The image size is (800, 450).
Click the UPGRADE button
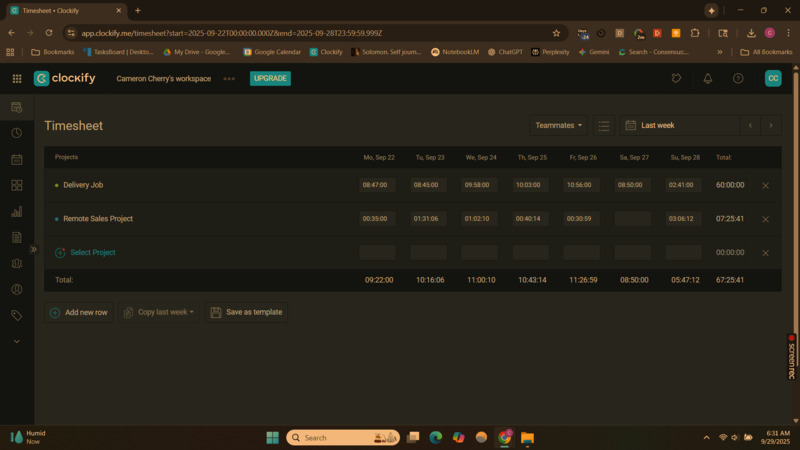(270, 78)
